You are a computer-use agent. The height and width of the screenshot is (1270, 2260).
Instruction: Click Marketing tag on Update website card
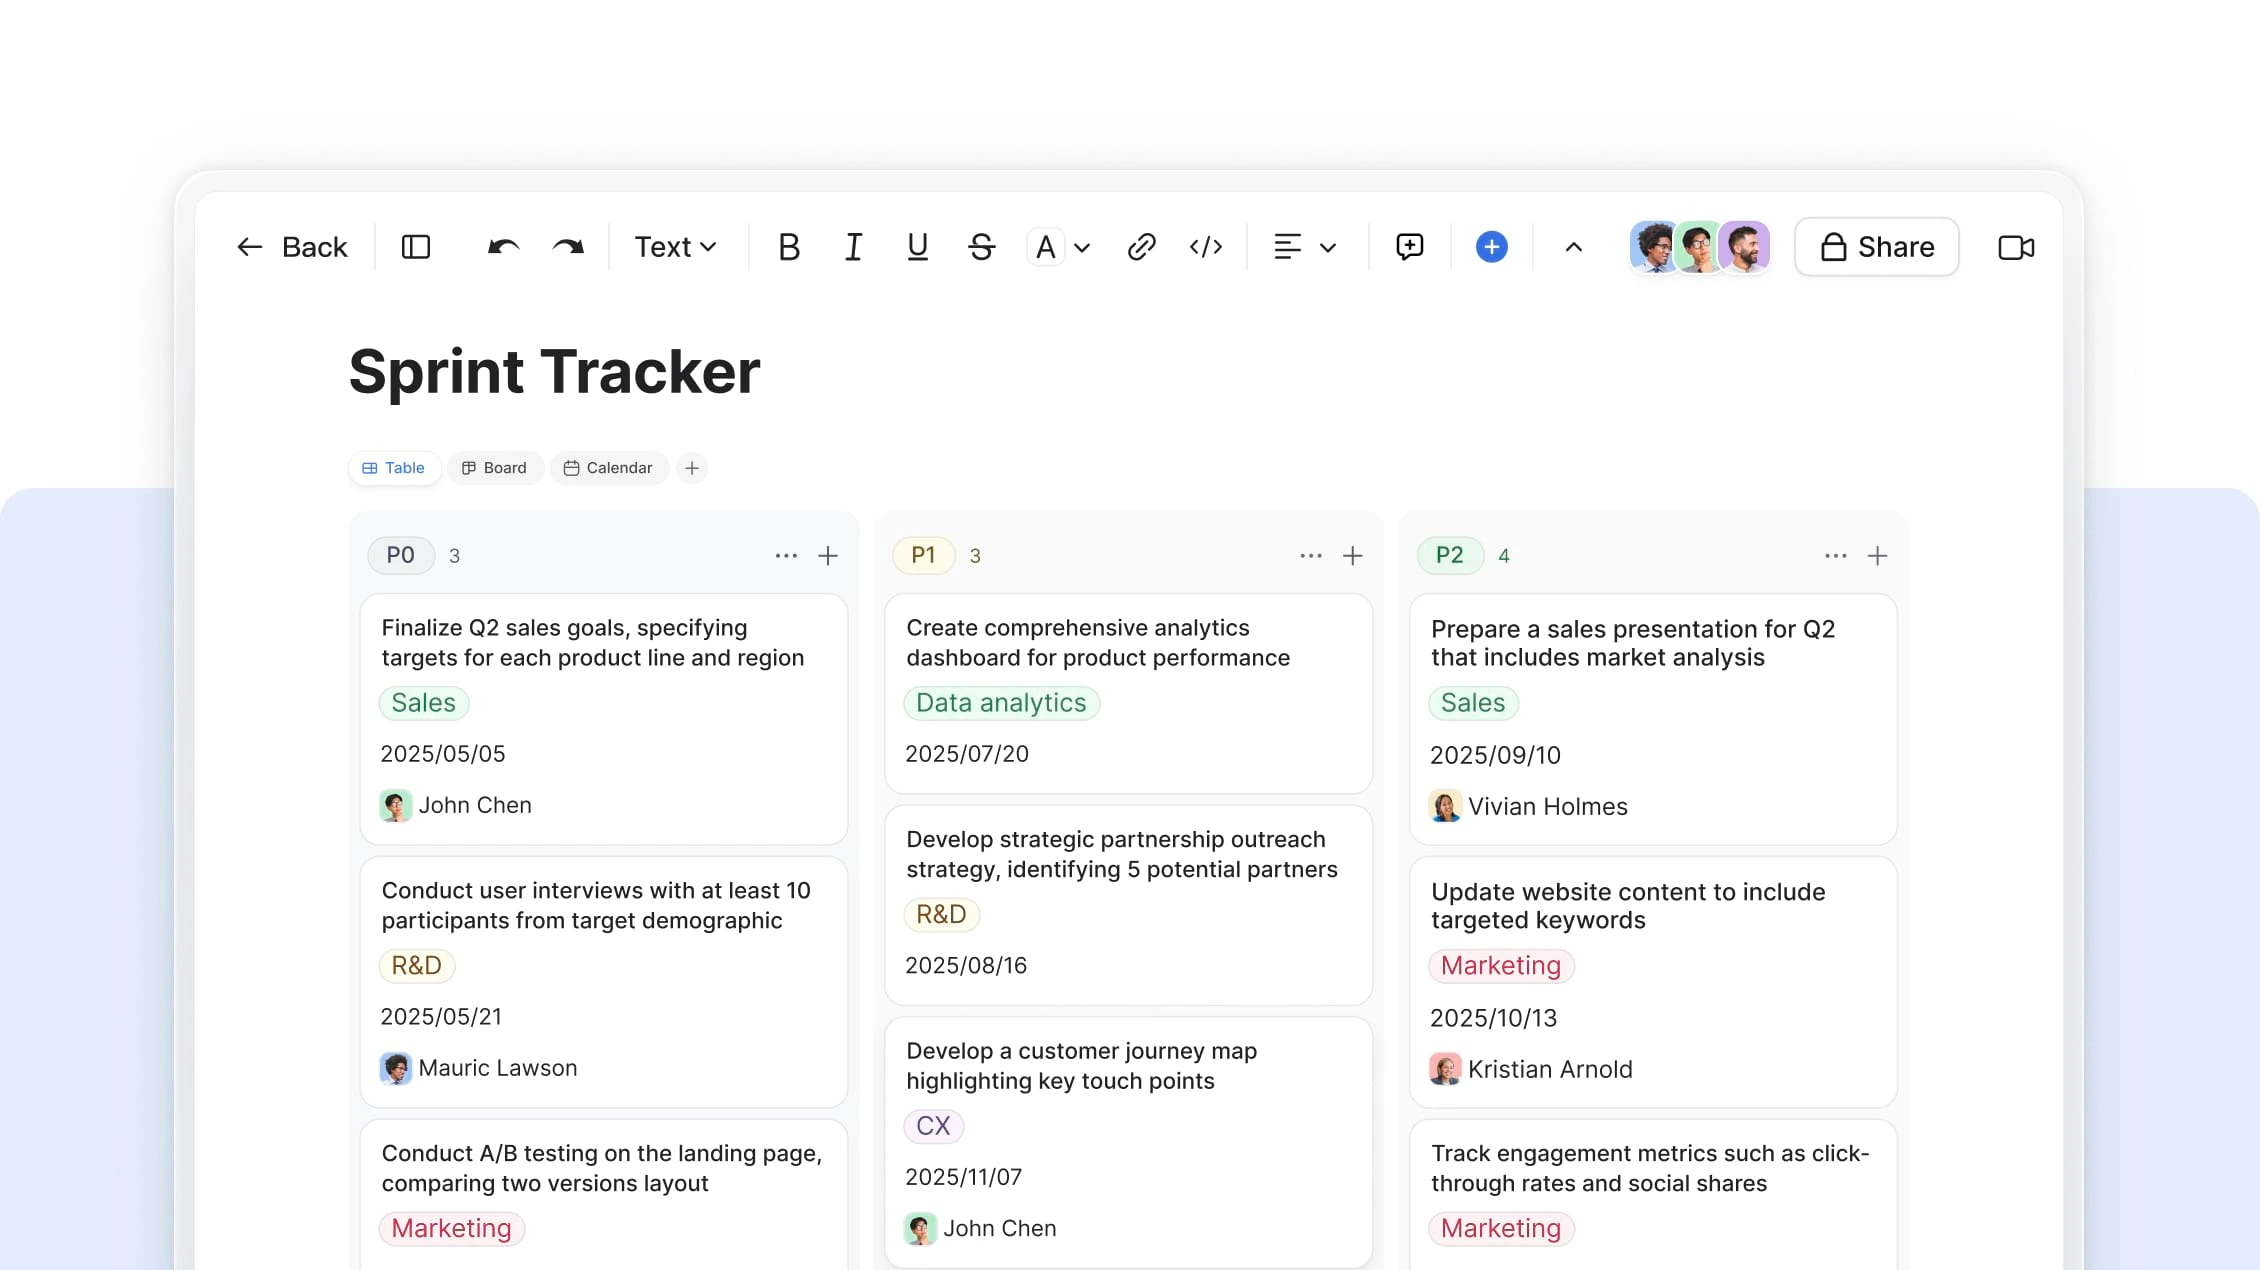[x=1502, y=966]
